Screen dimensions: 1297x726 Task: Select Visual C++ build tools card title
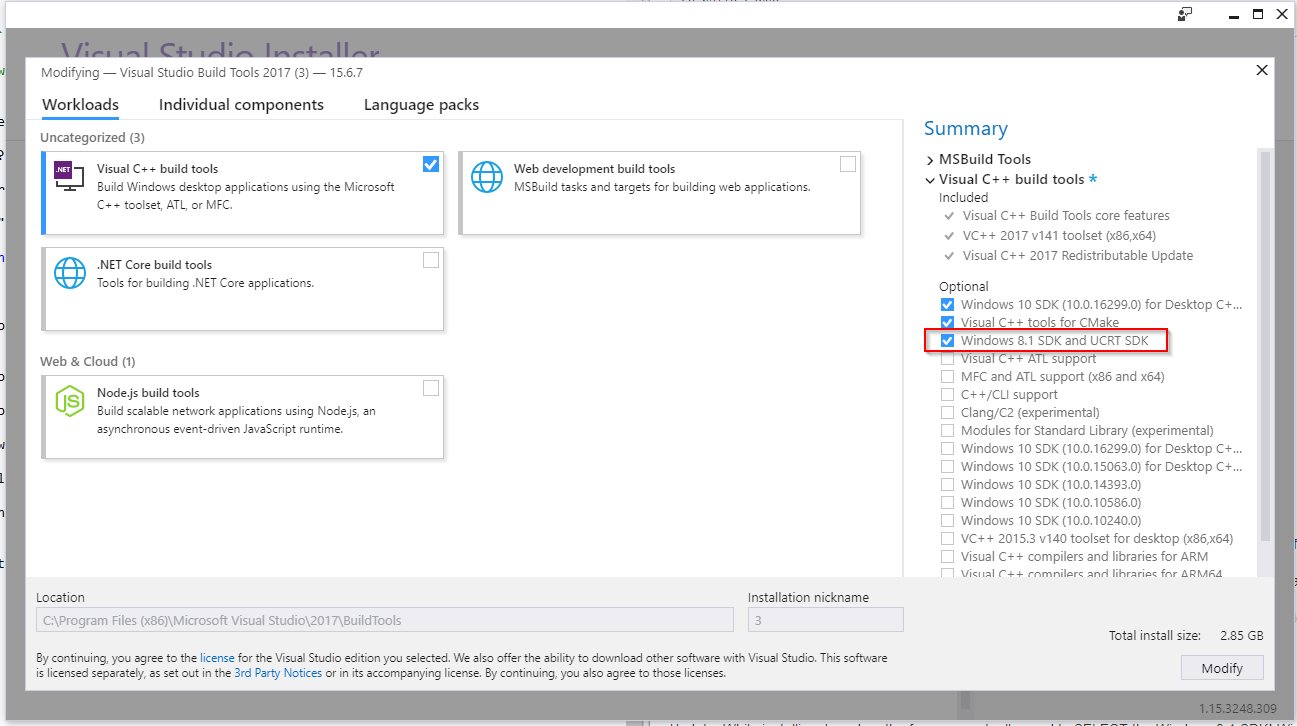[x=157, y=169]
